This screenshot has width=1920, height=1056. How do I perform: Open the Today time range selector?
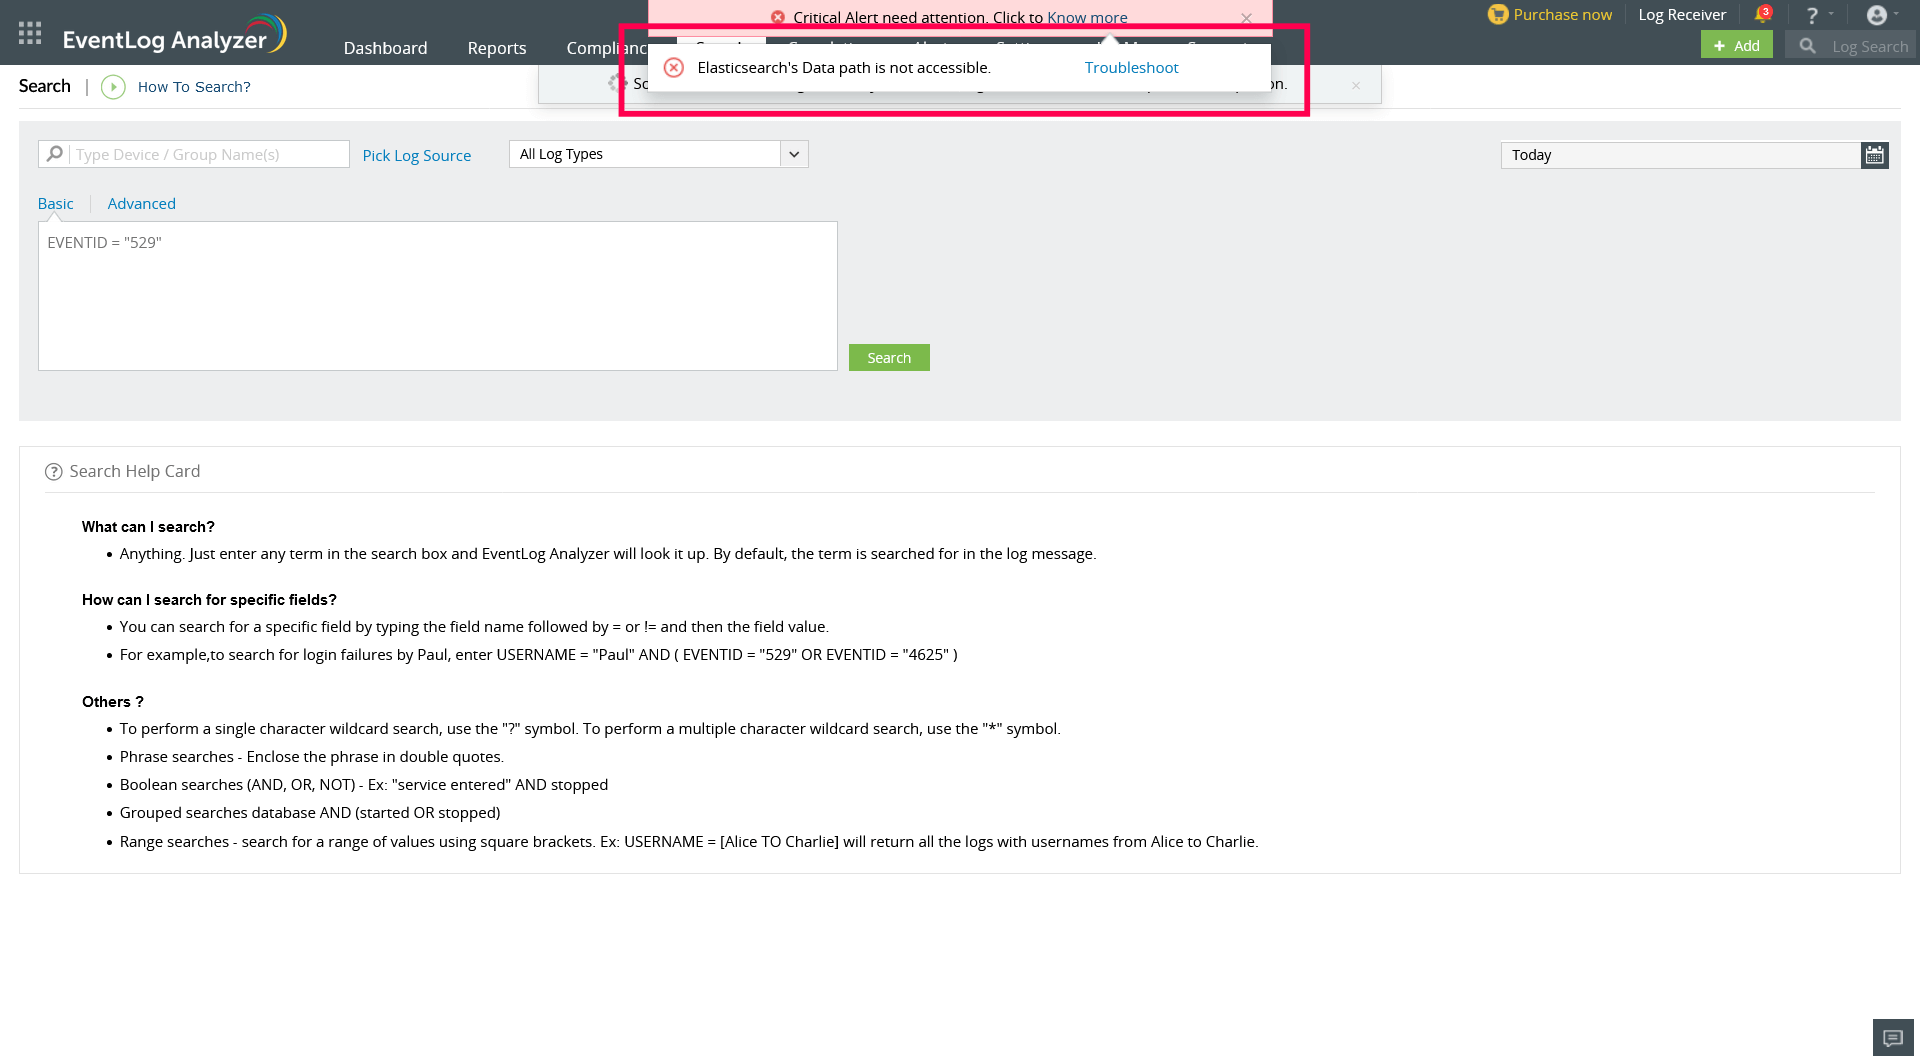coord(1680,155)
